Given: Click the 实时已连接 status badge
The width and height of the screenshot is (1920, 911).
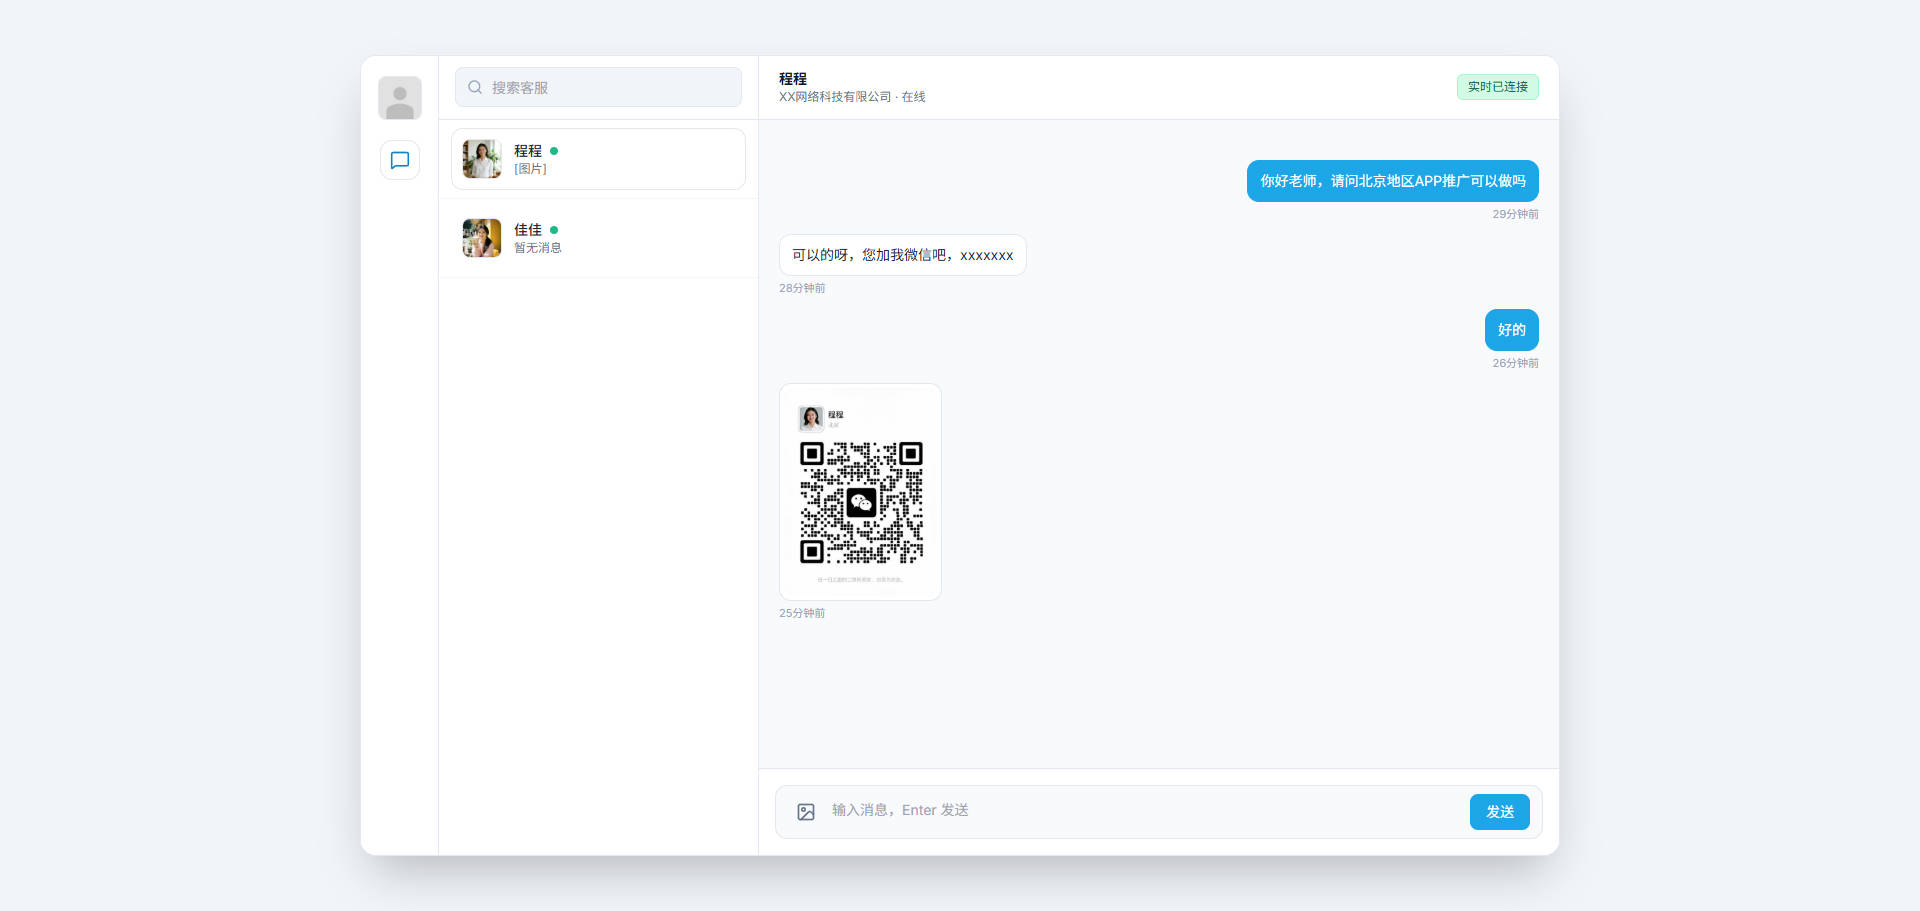Looking at the screenshot, I should coord(1497,87).
